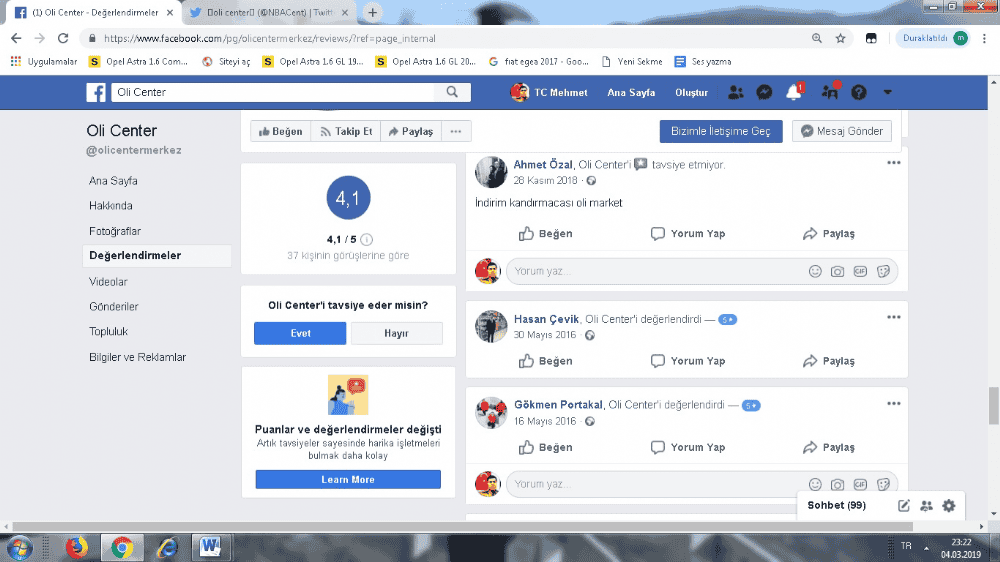Reload the page in Chrome
This screenshot has height=562, width=1000.
(x=62, y=38)
